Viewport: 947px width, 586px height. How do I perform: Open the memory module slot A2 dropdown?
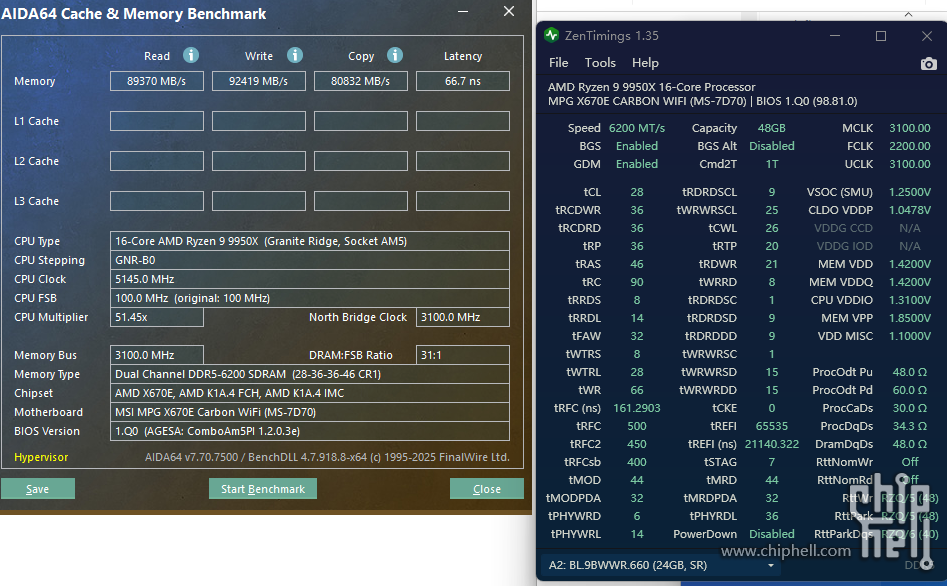[661, 565]
